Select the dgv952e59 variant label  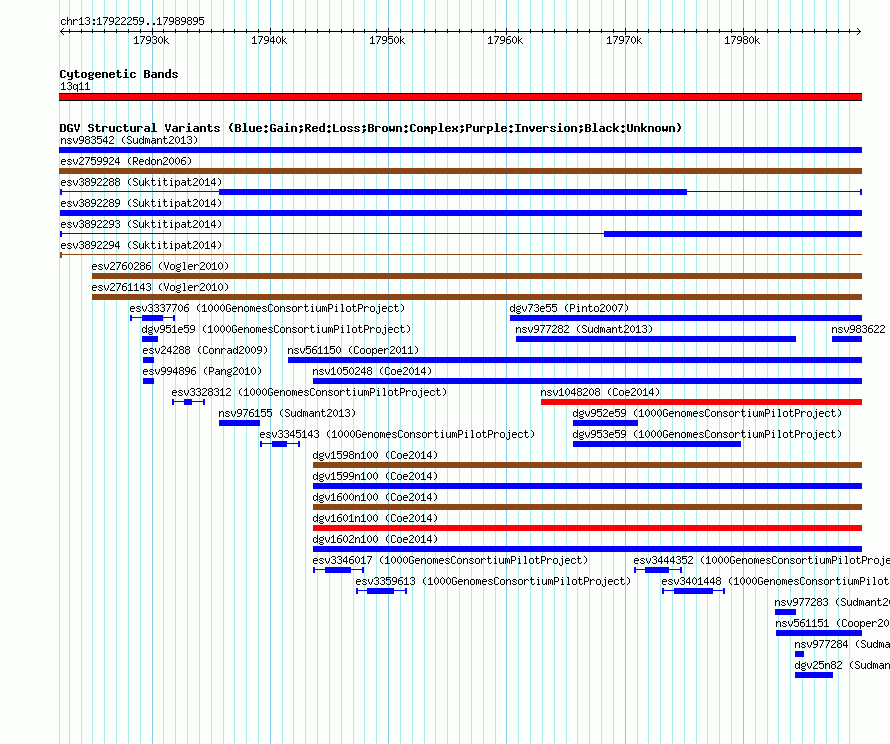(707, 413)
